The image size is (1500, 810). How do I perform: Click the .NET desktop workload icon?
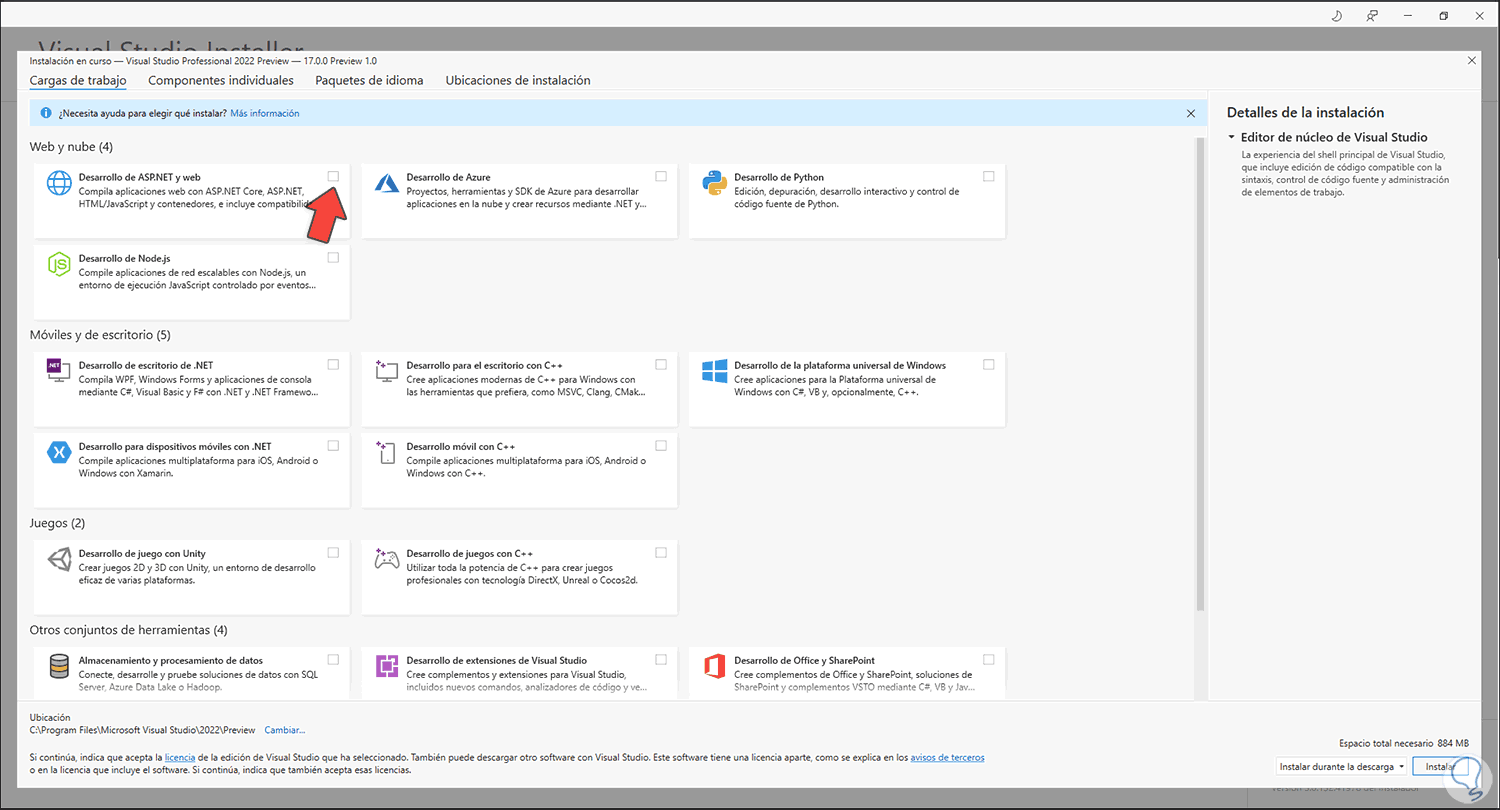pyautogui.click(x=59, y=372)
